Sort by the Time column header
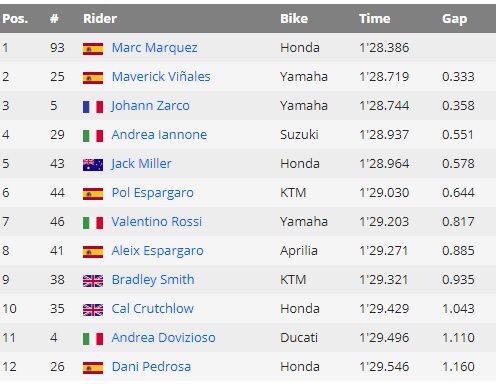The width and height of the screenshot is (502, 384). pos(375,19)
